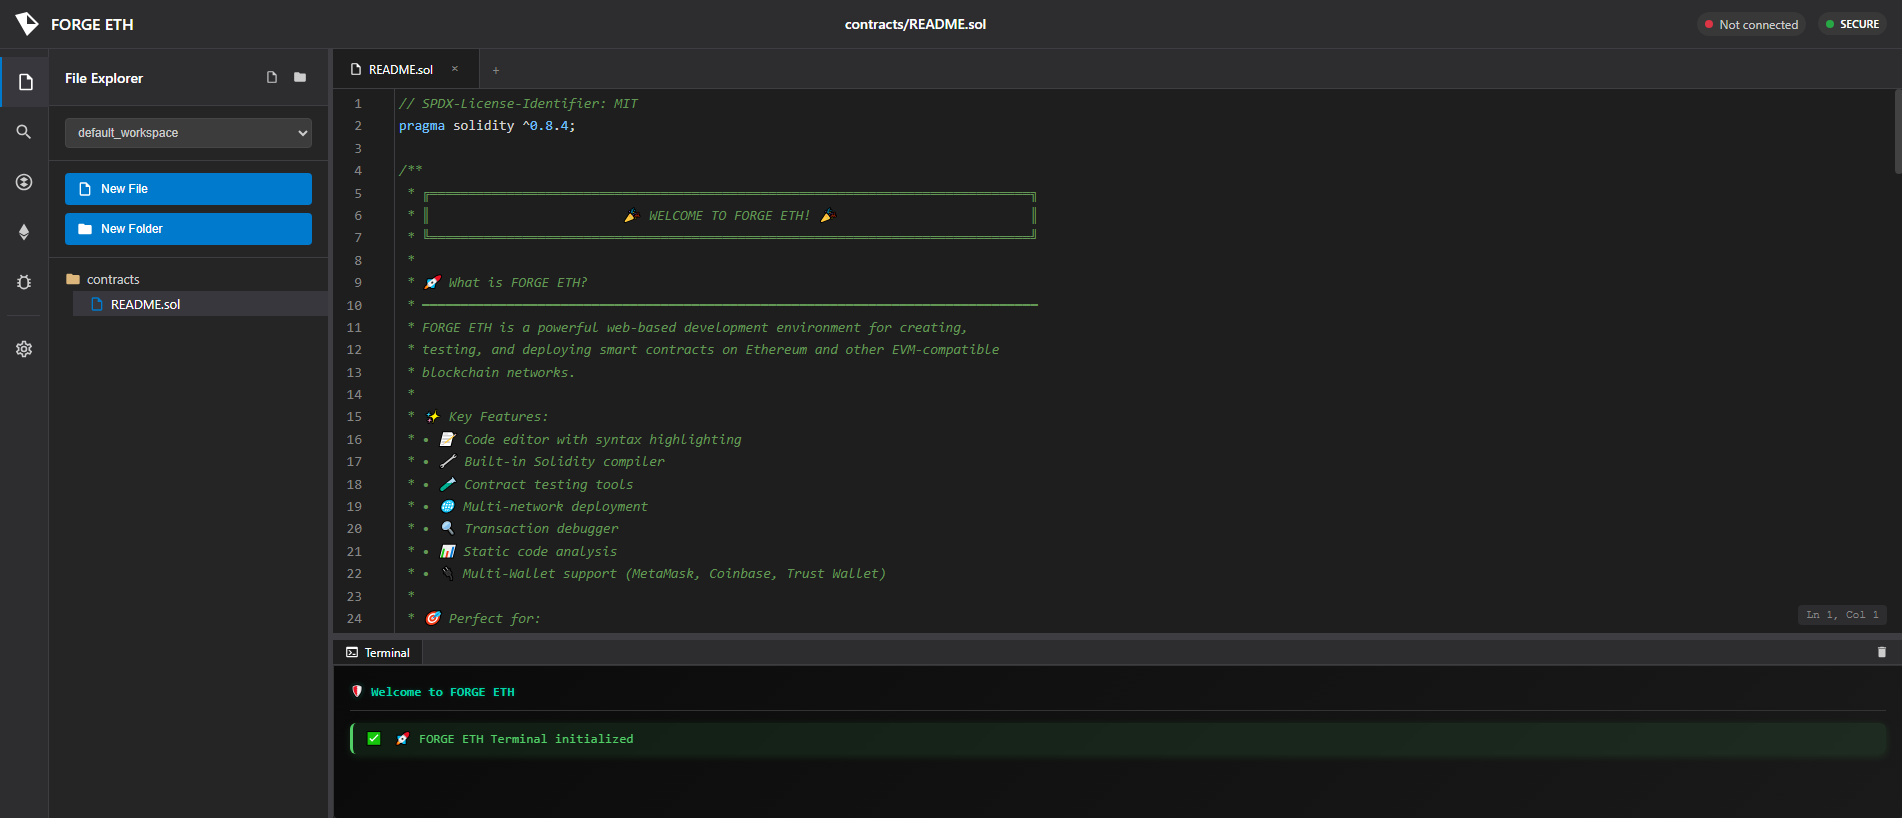This screenshot has width=1902, height=818.
Task: Click the Not connected status badge
Action: coord(1751,24)
